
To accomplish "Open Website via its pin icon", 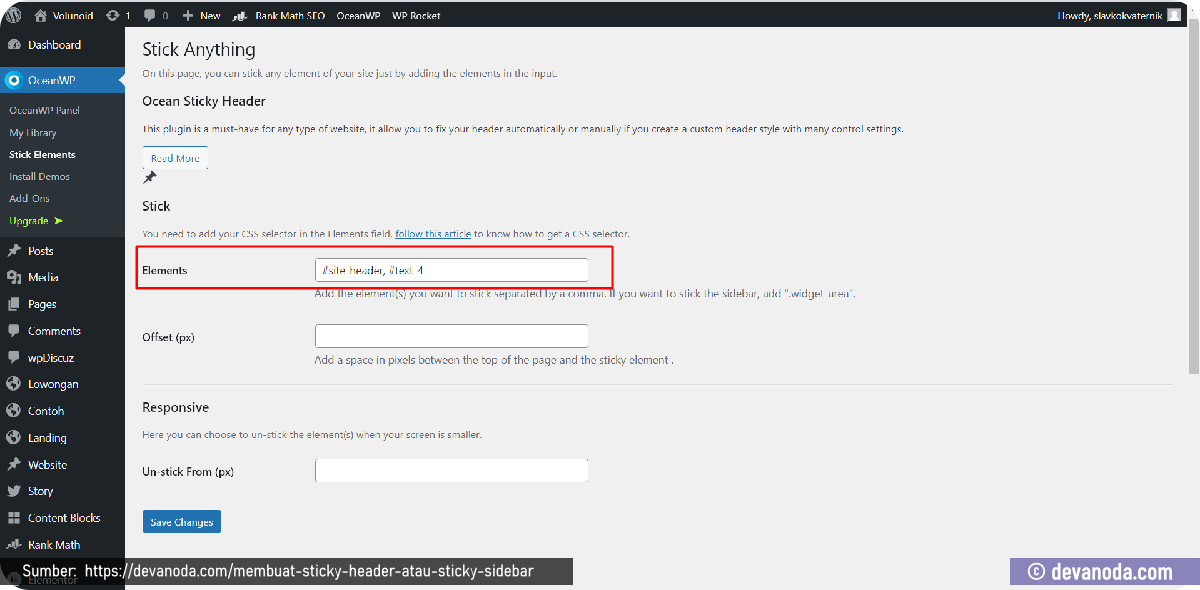I will pyautogui.click(x=14, y=465).
